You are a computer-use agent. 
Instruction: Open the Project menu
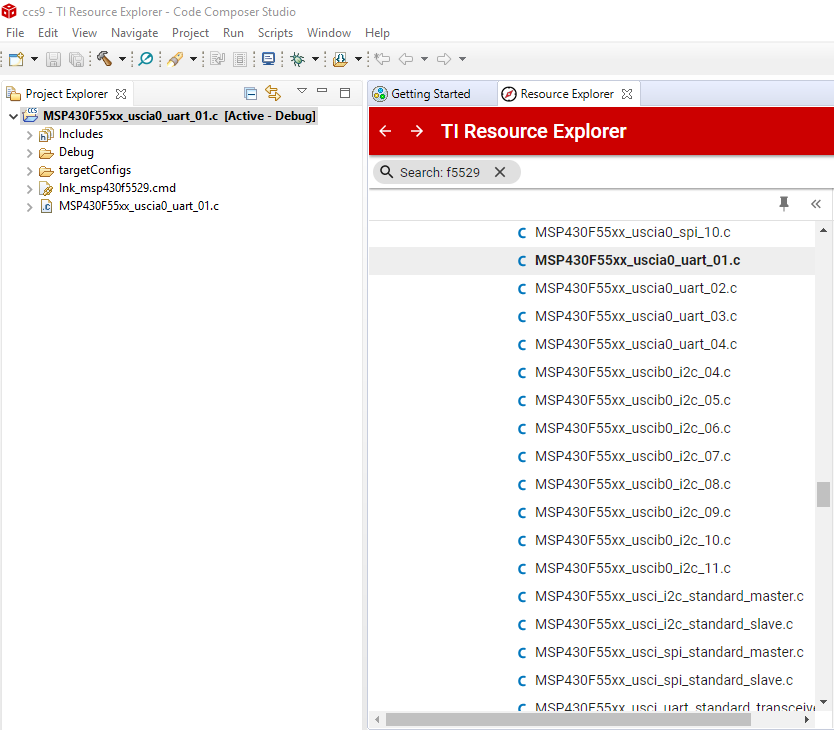click(190, 33)
